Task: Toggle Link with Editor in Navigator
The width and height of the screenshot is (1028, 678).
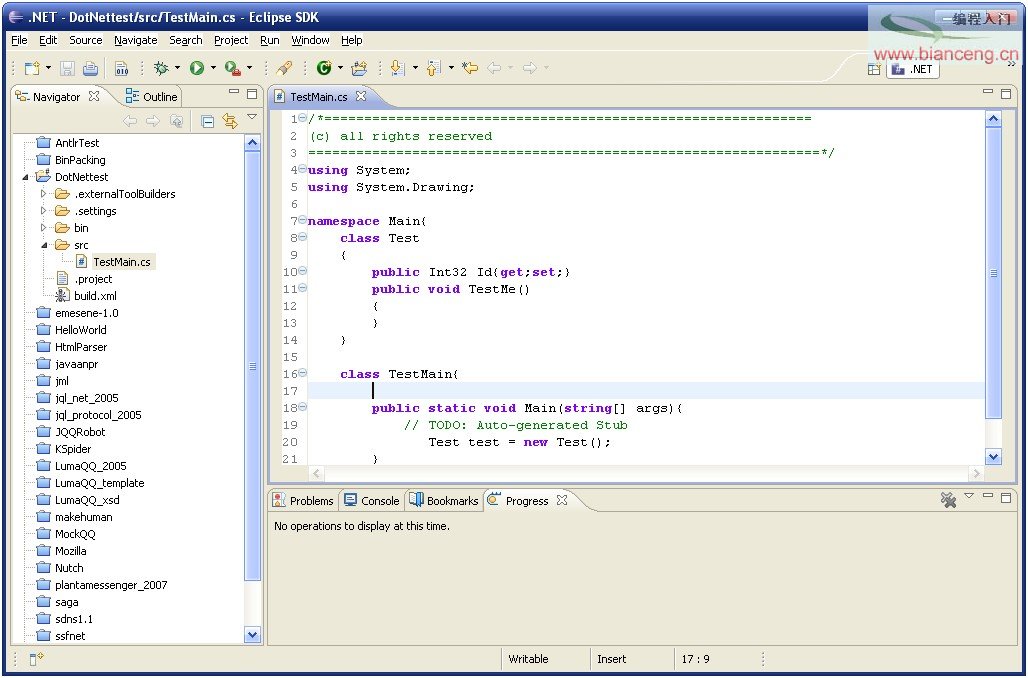Action: (x=229, y=121)
